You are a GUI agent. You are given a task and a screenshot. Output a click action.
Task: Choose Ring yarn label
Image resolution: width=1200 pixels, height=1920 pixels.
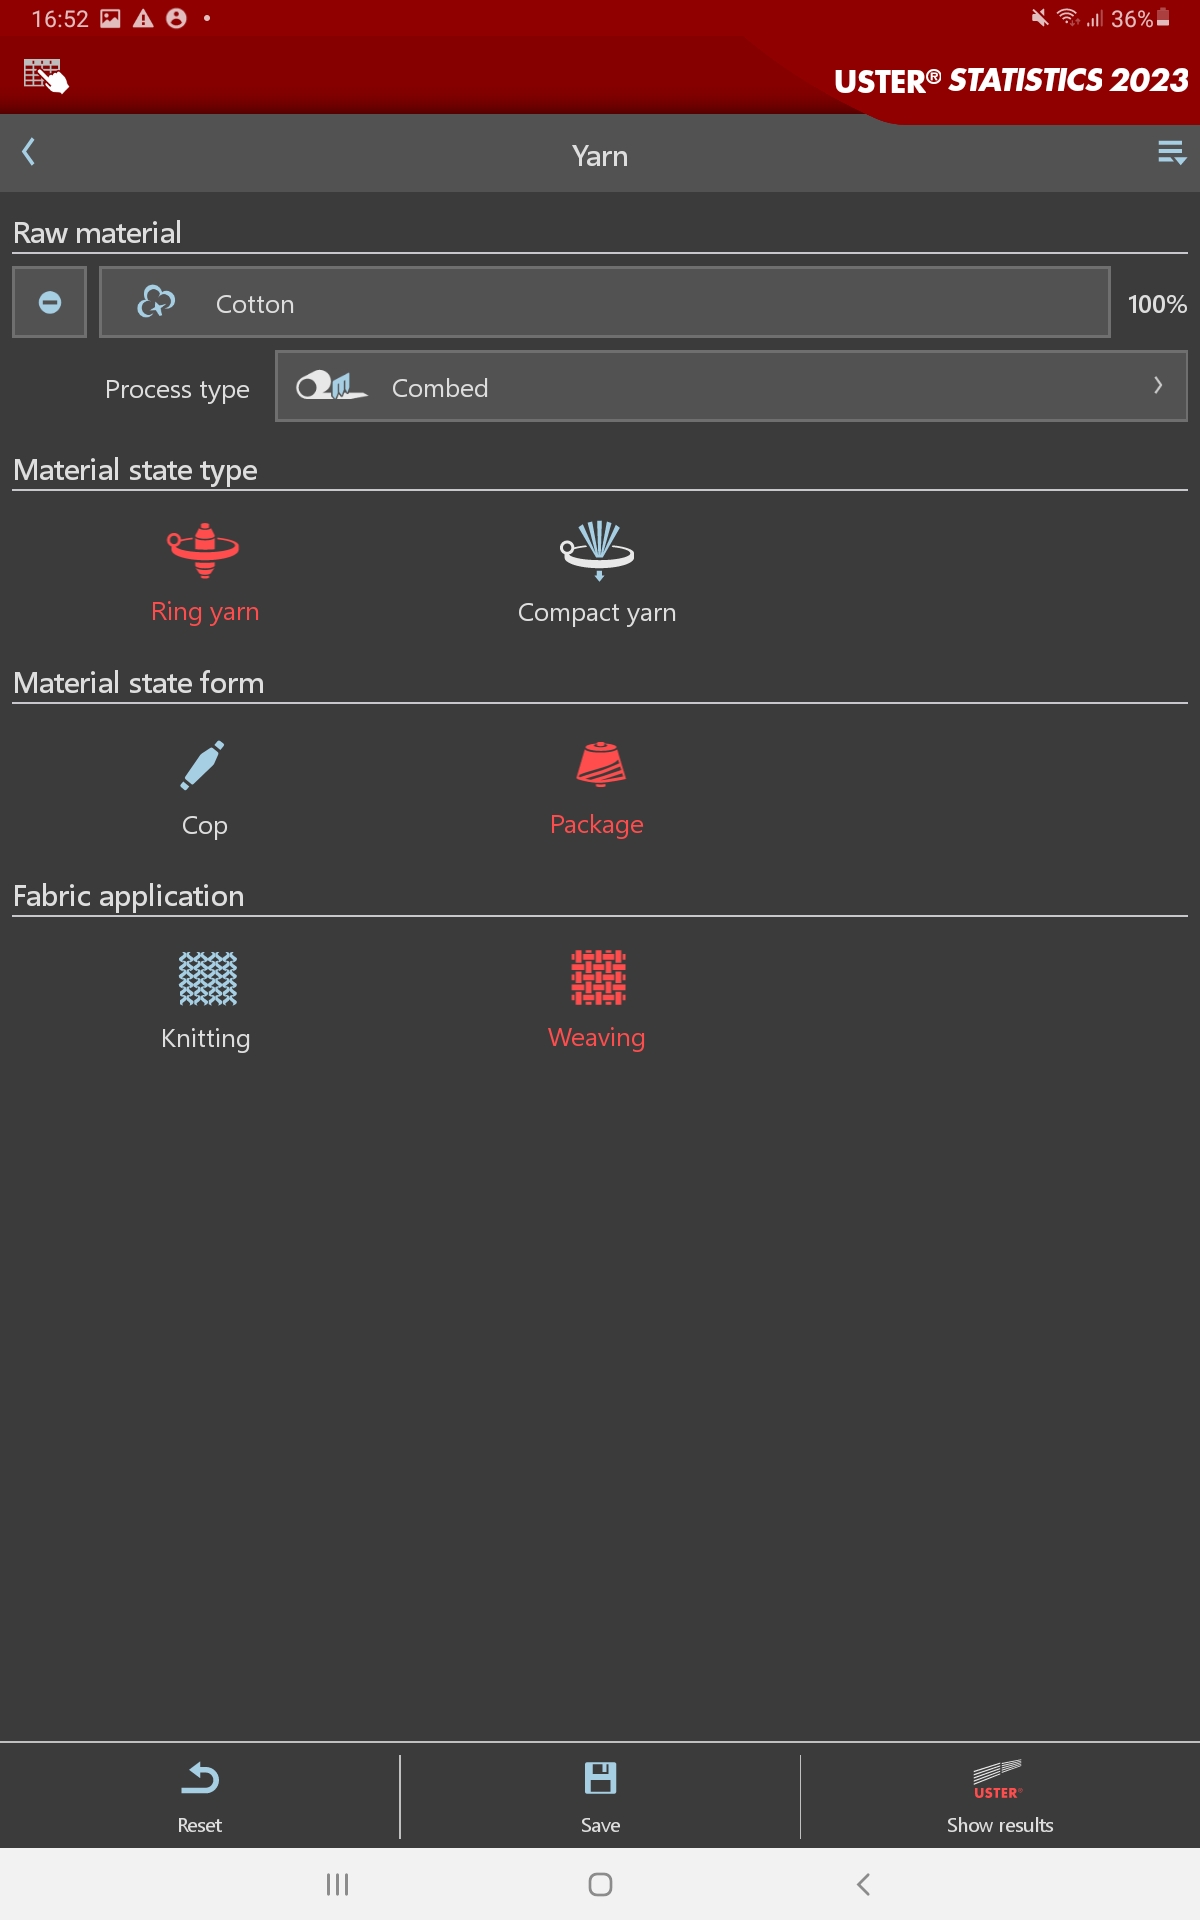(x=205, y=611)
